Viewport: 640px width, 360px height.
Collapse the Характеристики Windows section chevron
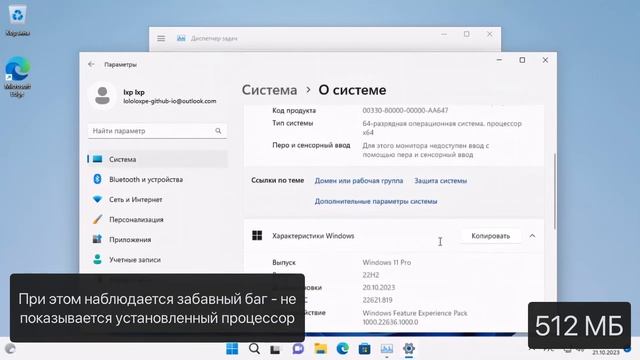[532, 236]
